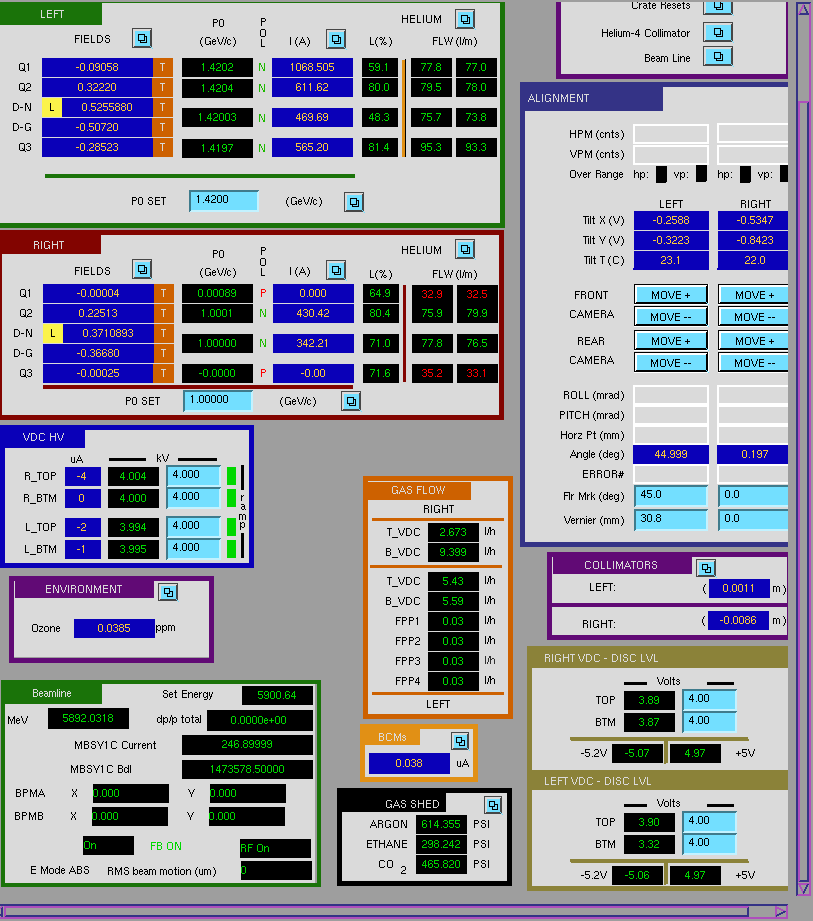Click the RIGHT D-N yellow L indicator
Screen dimensions: 813x921
[52, 333]
